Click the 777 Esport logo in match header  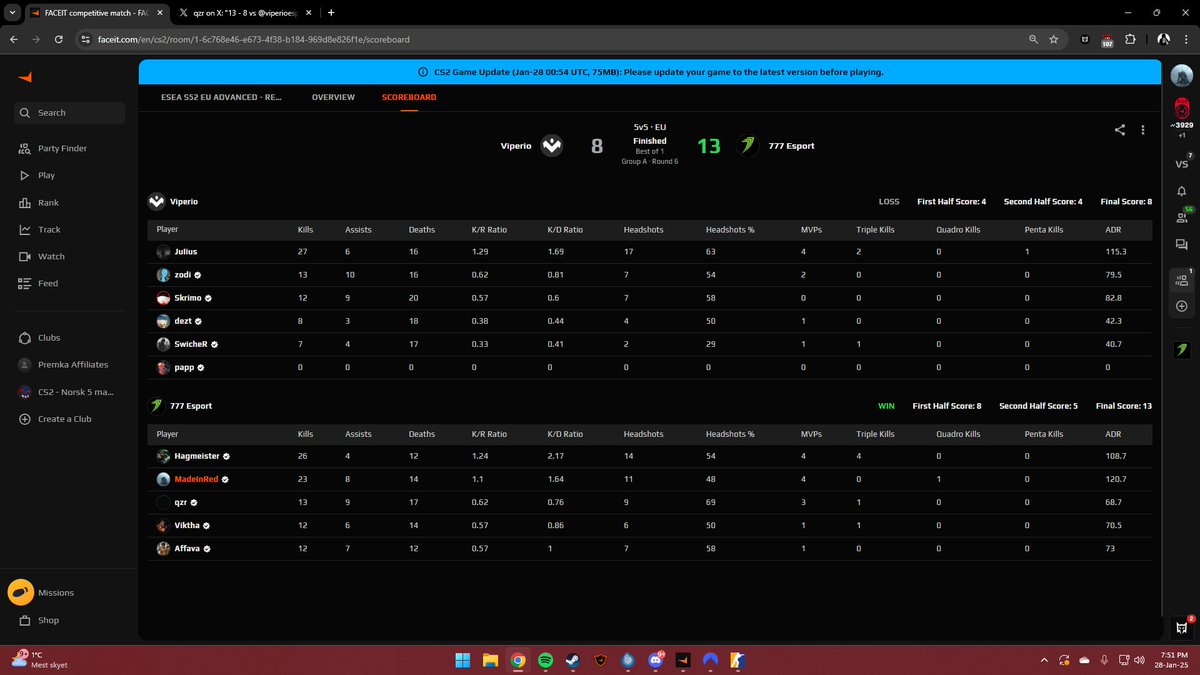coord(748,146)
